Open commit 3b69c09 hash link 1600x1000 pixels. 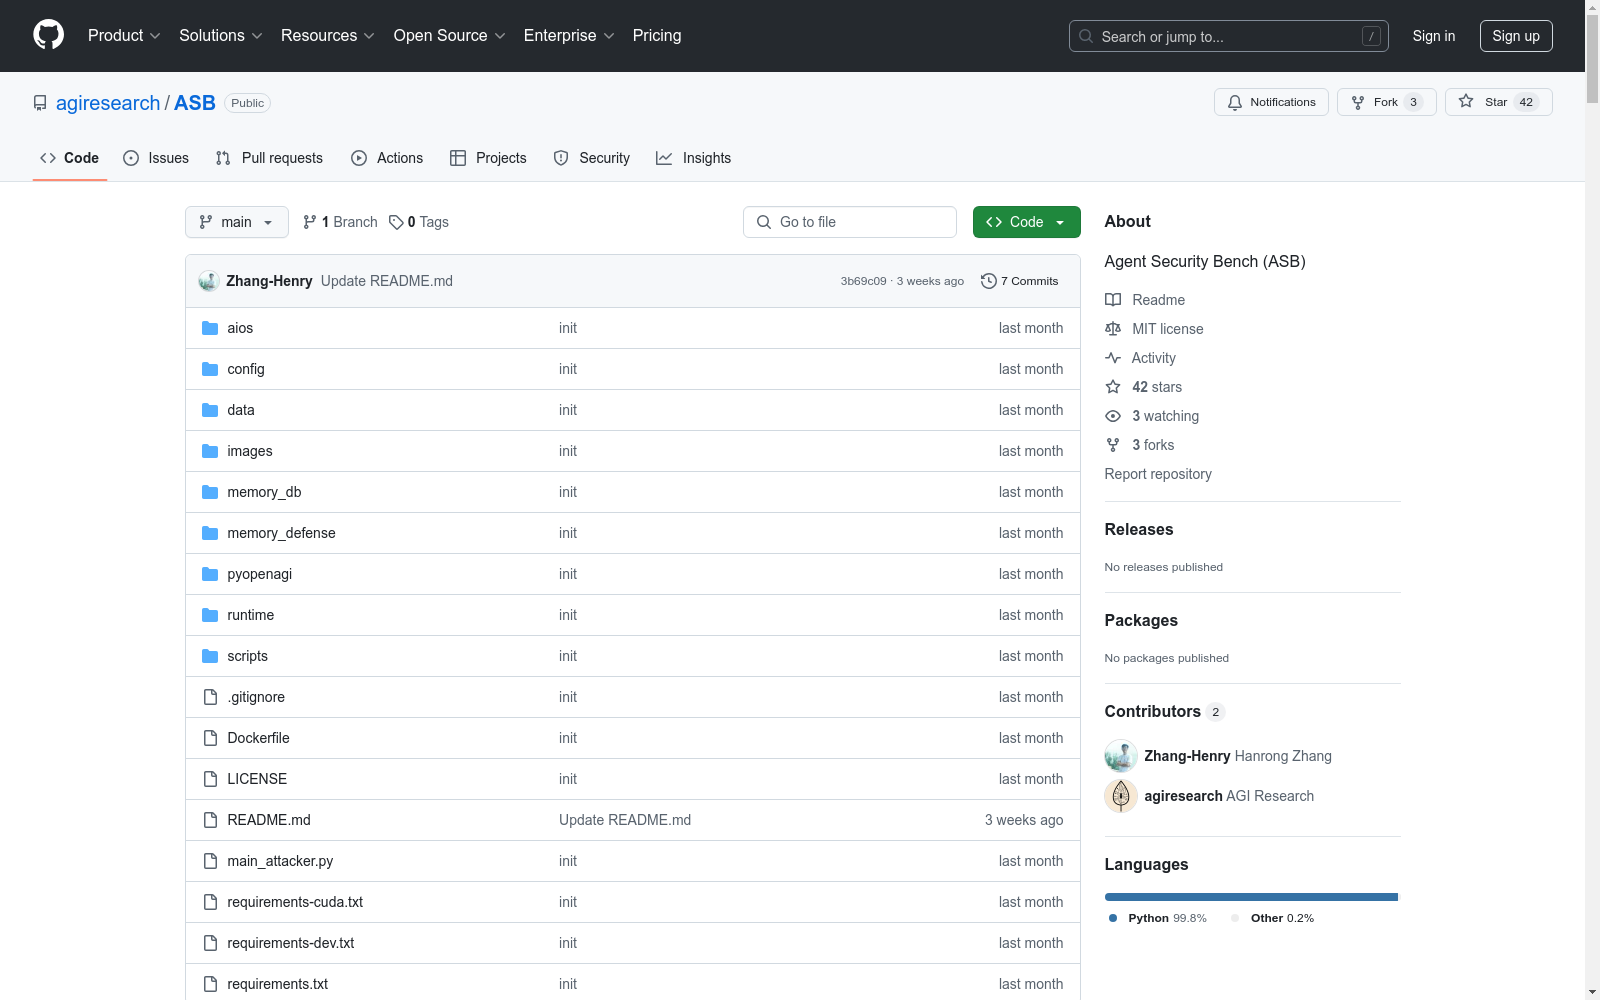(863, 281)
